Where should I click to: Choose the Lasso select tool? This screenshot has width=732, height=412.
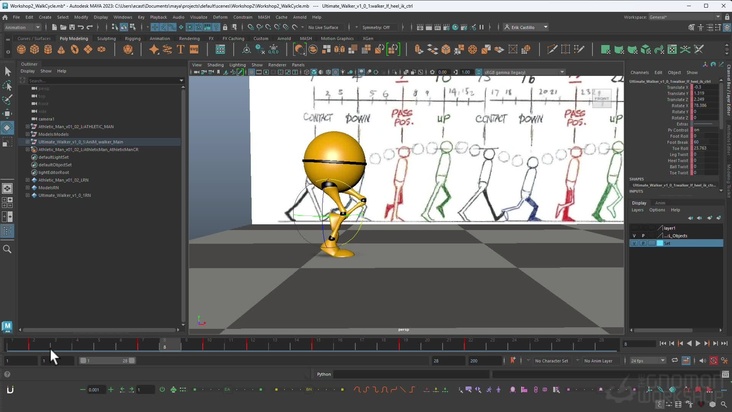click(7, 85)
